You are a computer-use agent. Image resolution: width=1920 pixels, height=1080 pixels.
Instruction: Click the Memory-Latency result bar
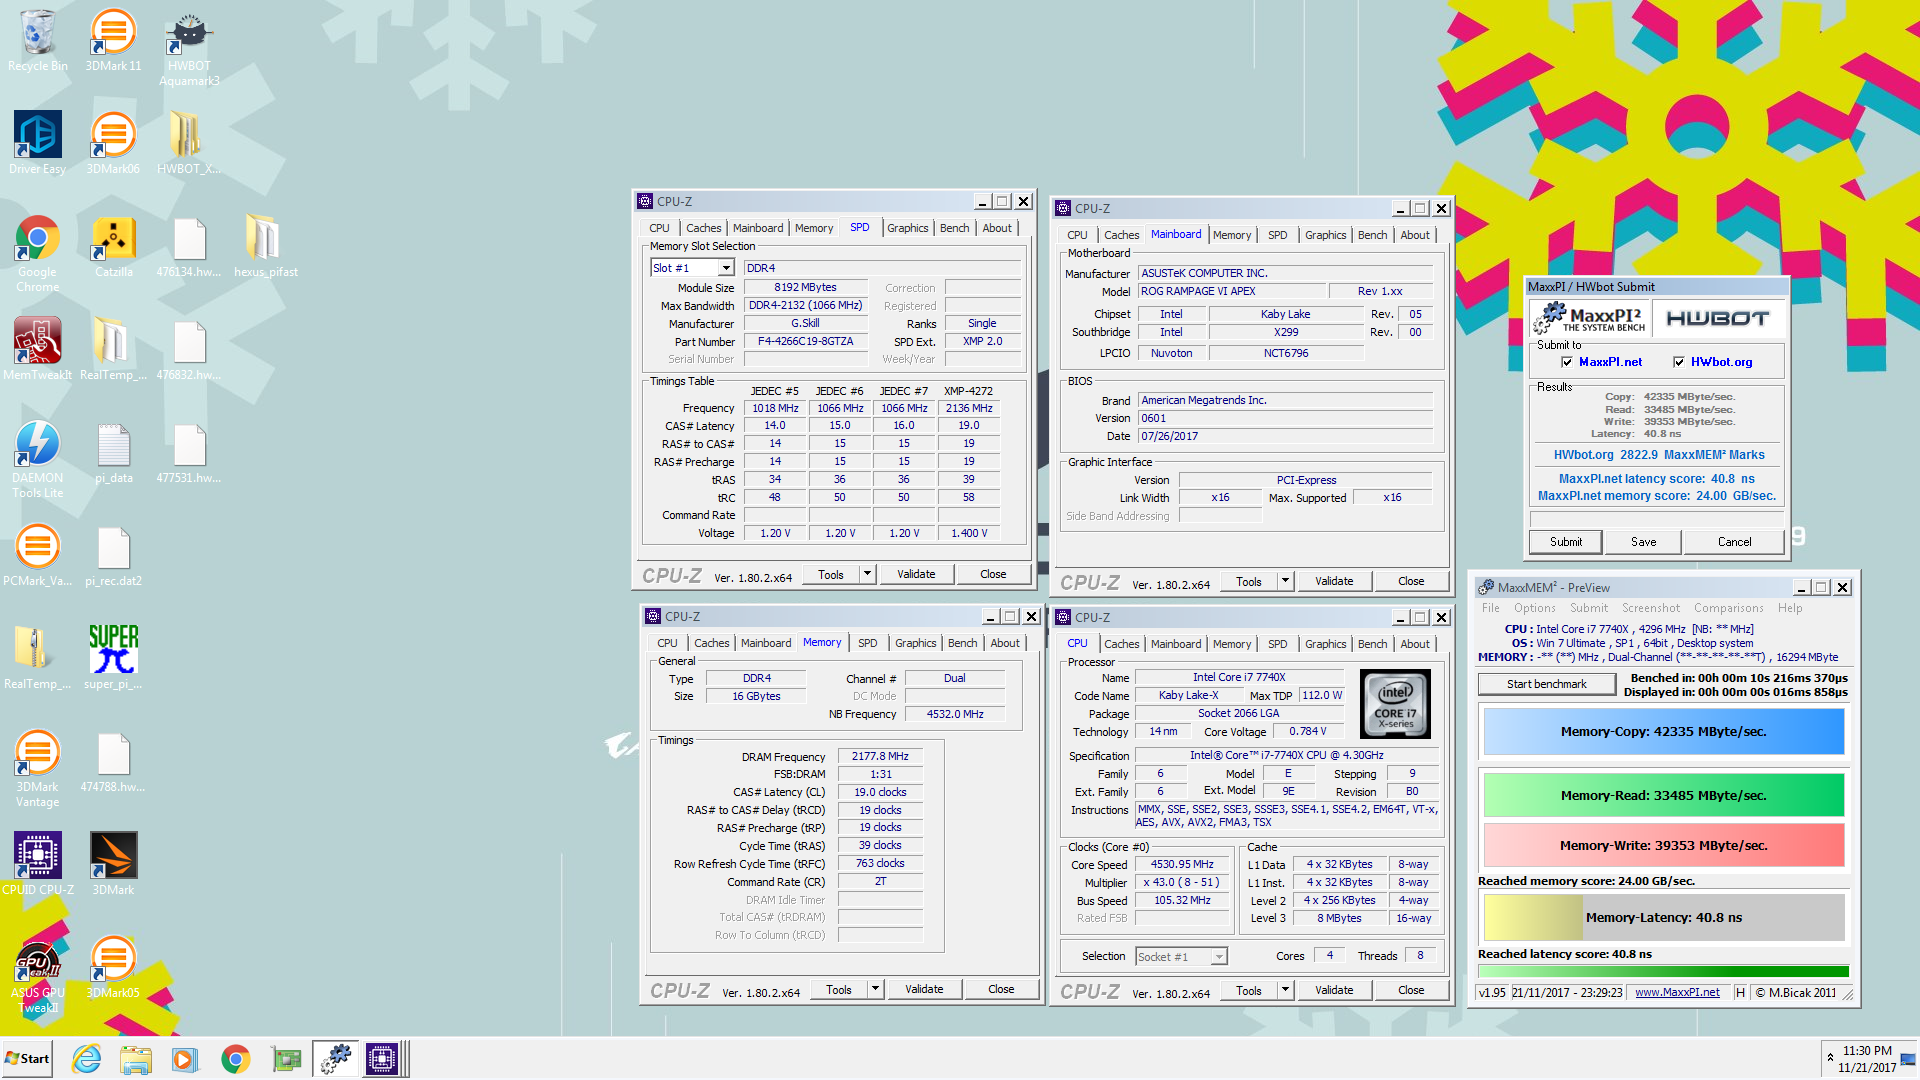coord(1663,917)
